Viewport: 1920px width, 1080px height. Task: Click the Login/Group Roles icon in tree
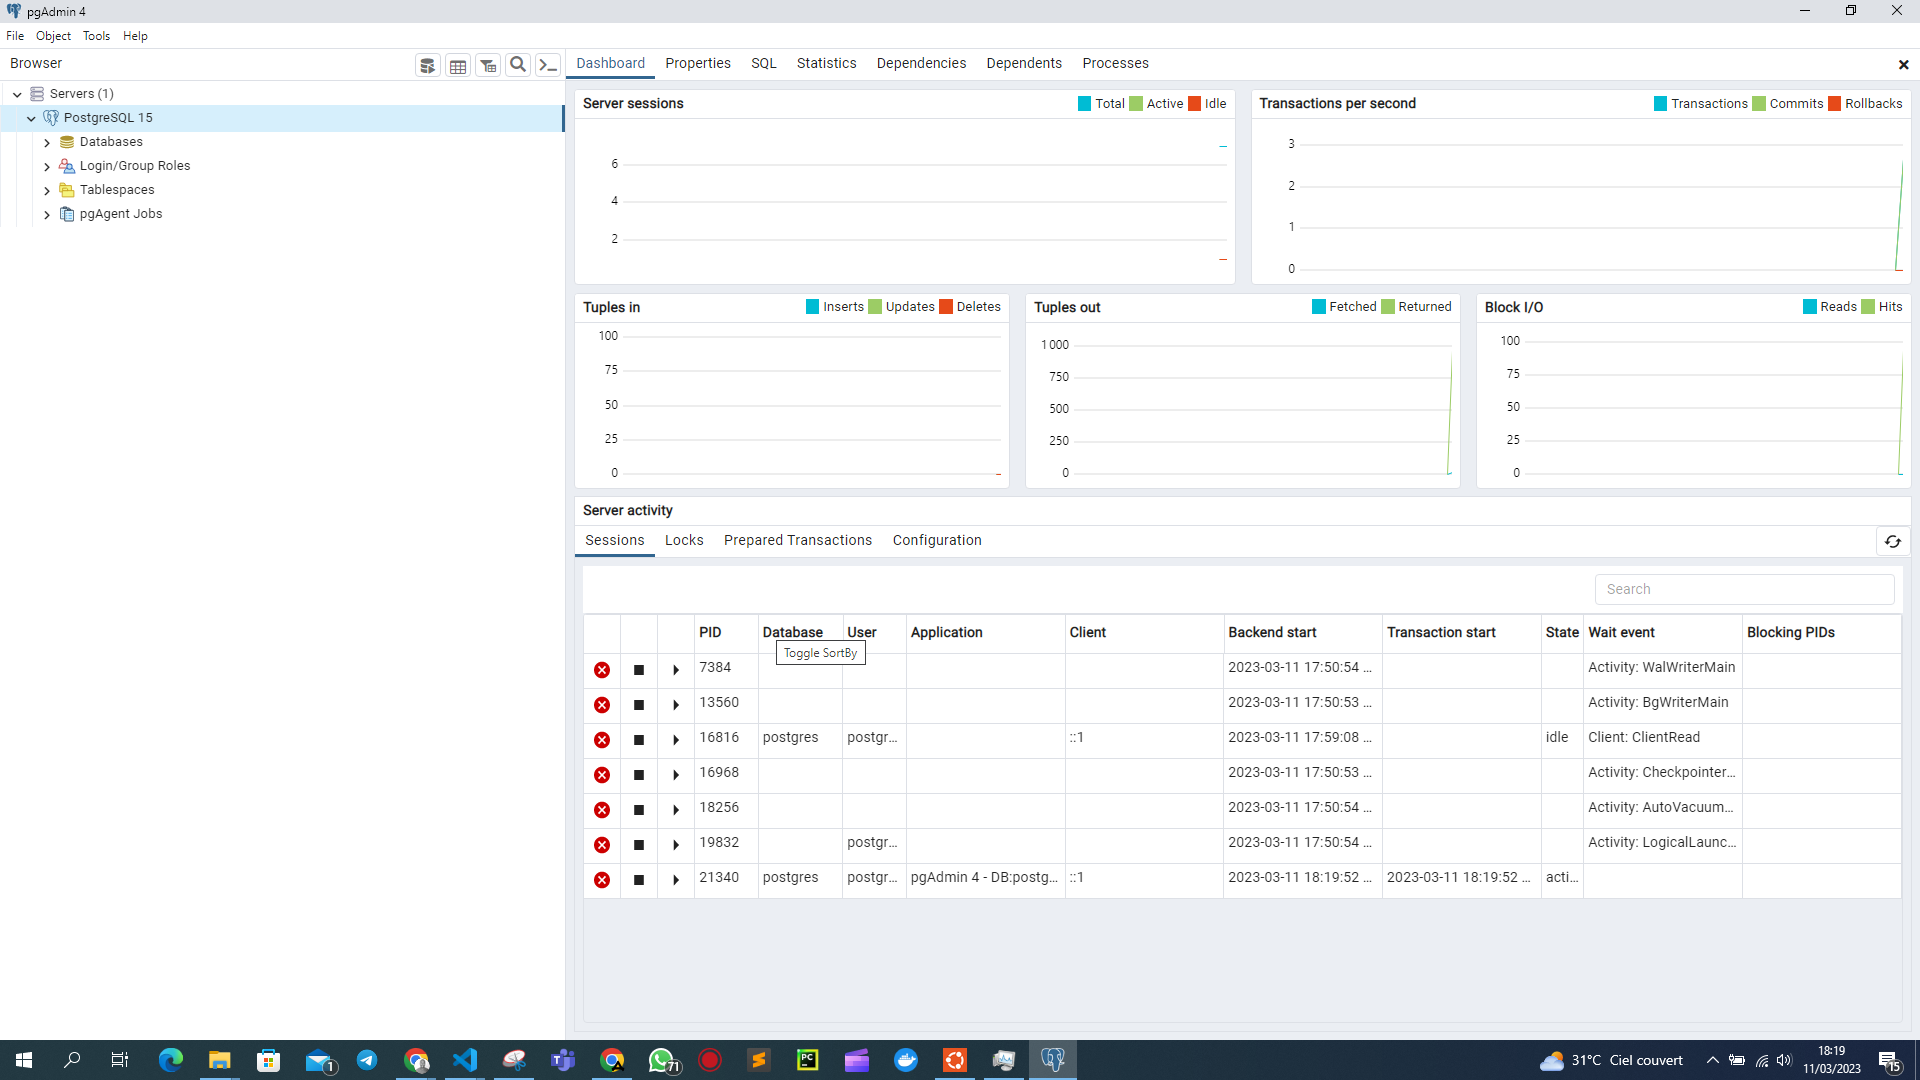pyautogui.click(x=67, y=166)
